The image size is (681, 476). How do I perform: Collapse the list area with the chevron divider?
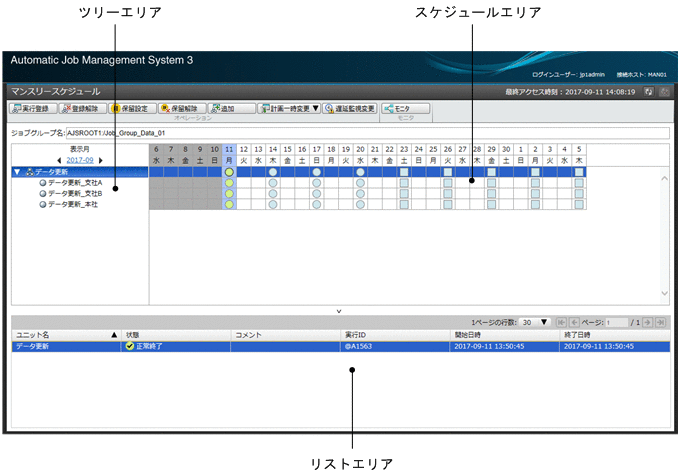click(x=339, y=311)
